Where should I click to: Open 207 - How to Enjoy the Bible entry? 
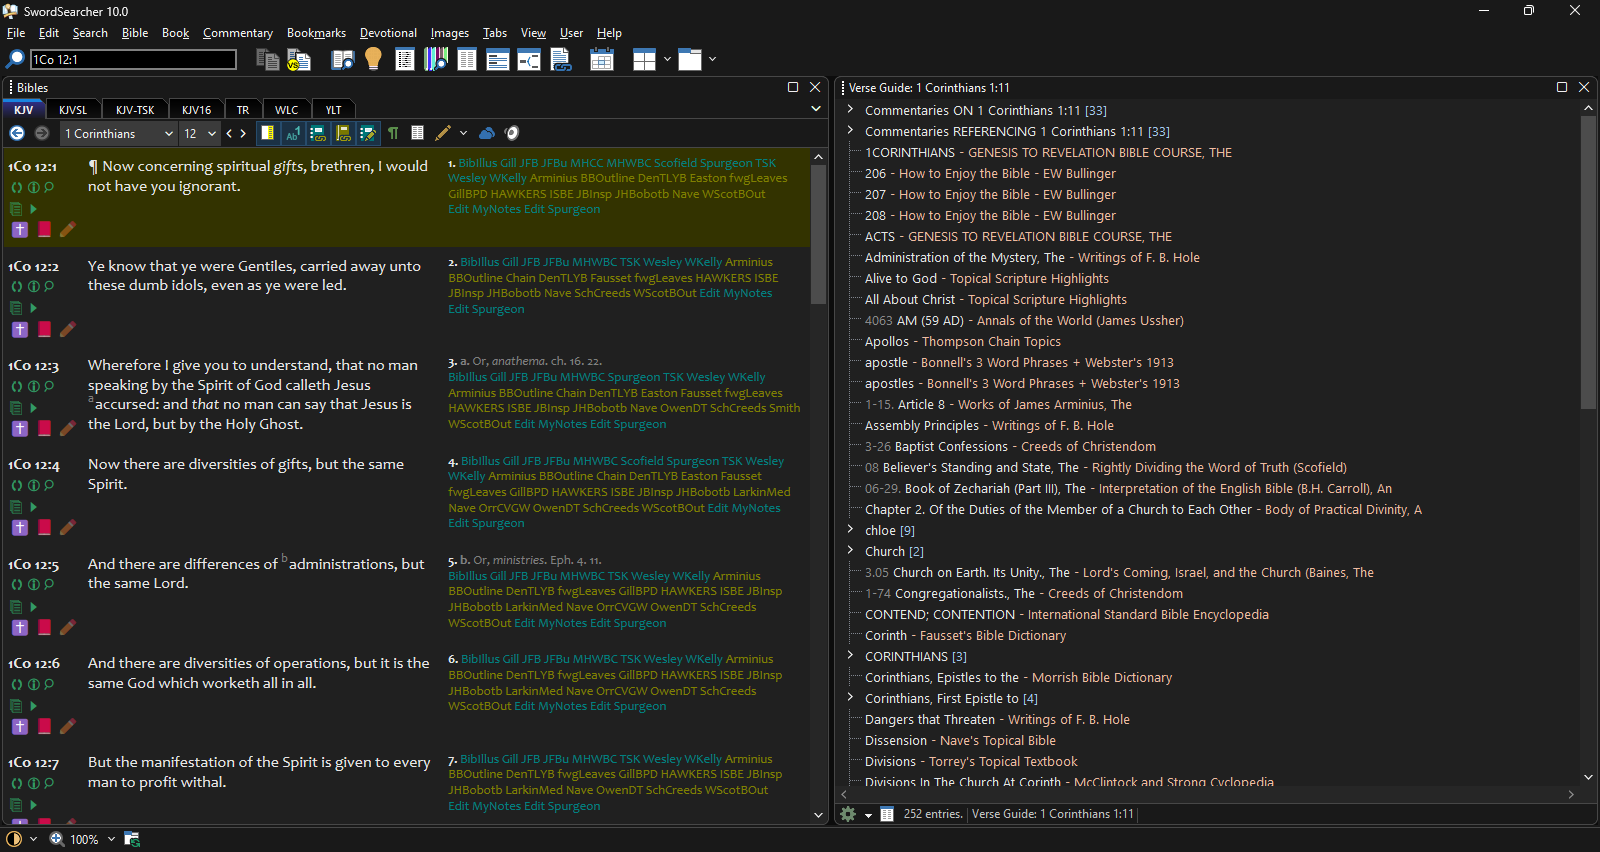(x=990, y=195)
